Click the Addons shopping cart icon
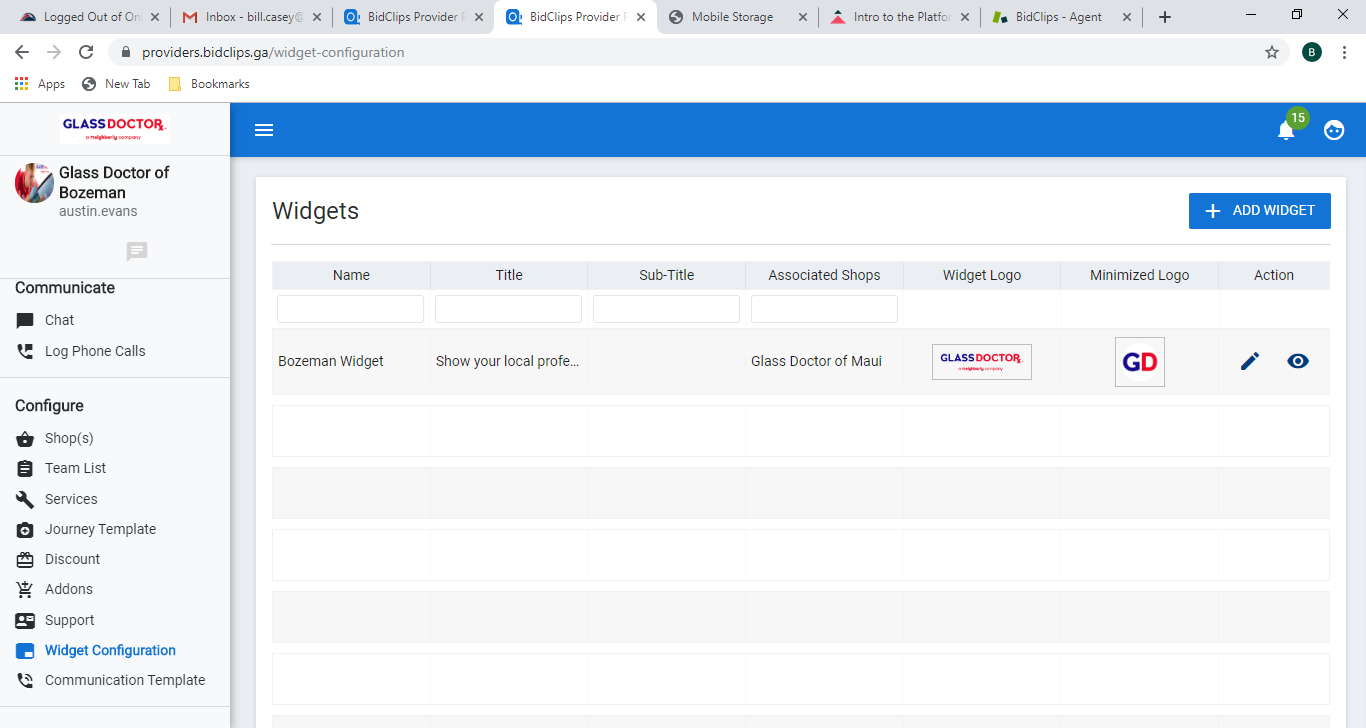1366x728 pixels. pos(25,590)
